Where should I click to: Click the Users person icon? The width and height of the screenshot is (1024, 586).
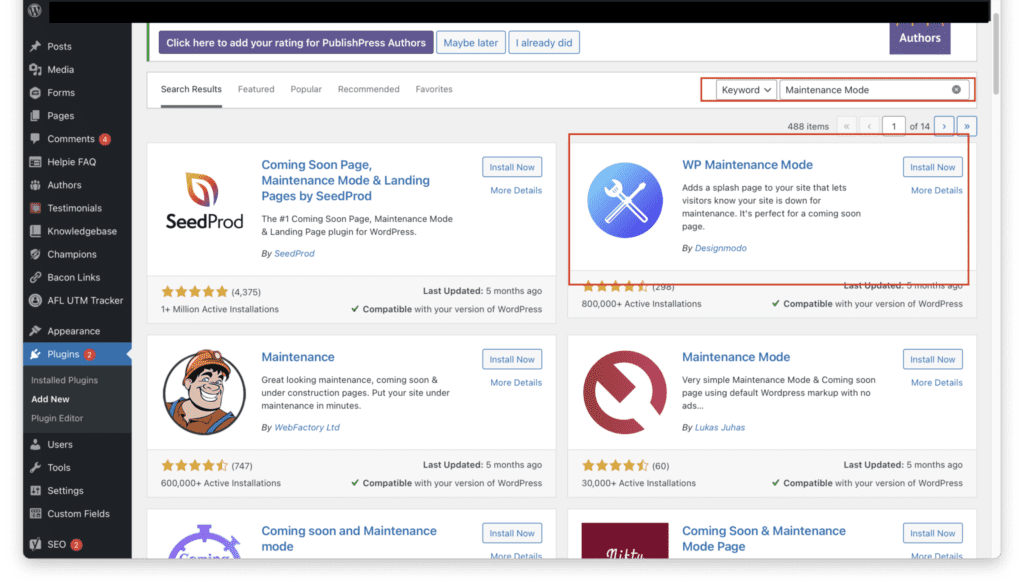(x=36, y=444)
